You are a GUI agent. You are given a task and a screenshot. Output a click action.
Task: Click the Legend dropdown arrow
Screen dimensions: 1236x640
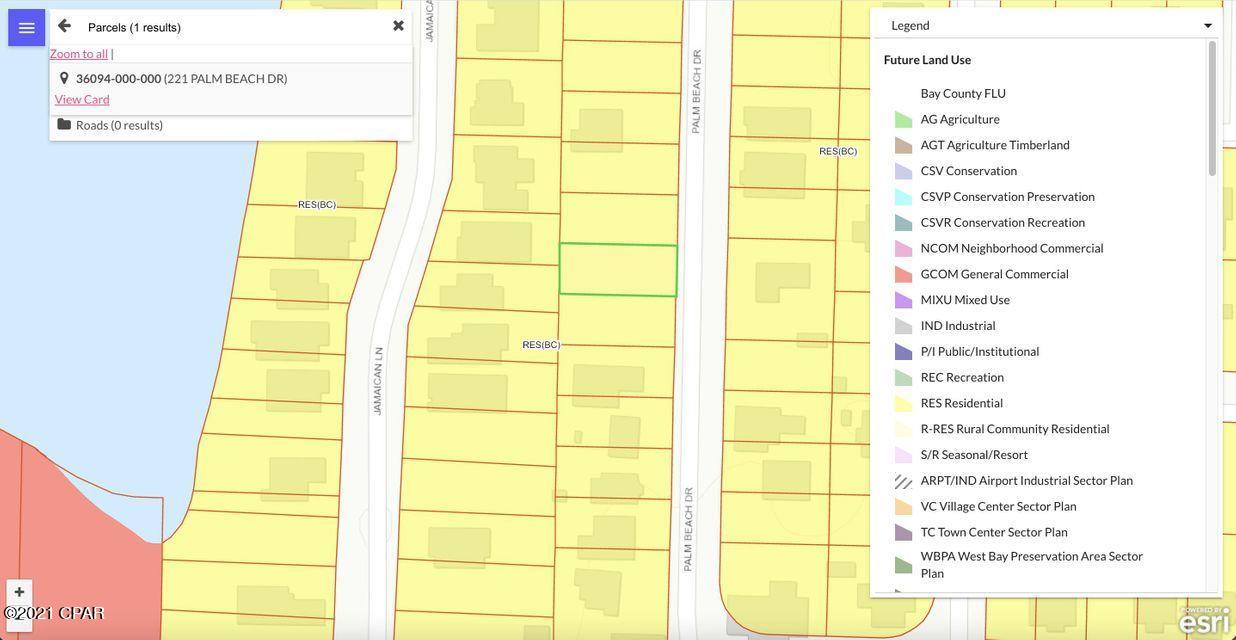coord(1207,26)
